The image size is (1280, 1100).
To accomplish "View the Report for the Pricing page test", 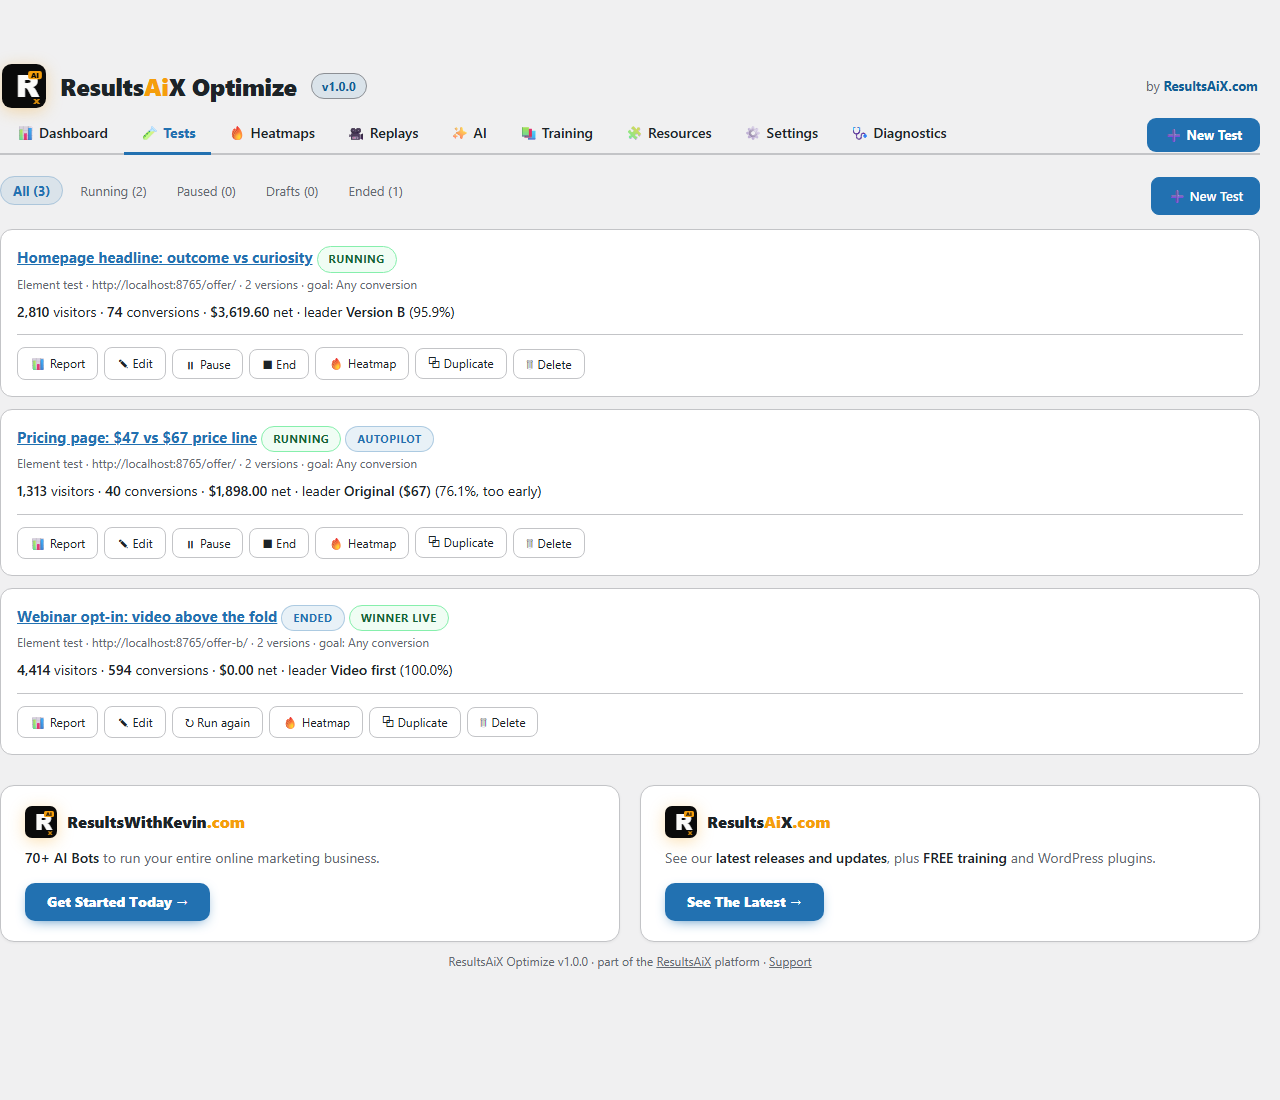I will [x=58, y=543].
